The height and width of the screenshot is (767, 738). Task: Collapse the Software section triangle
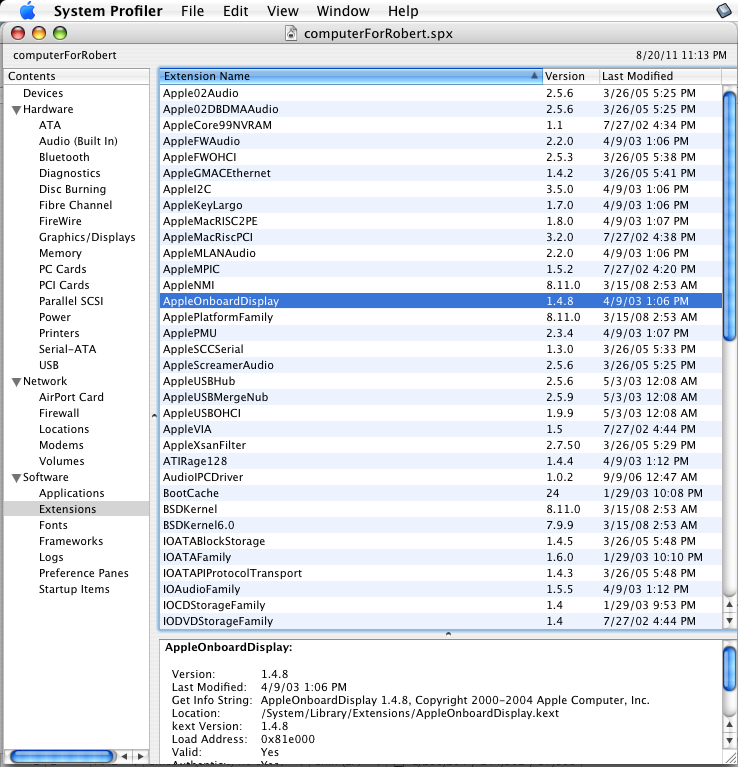(16, 478)
